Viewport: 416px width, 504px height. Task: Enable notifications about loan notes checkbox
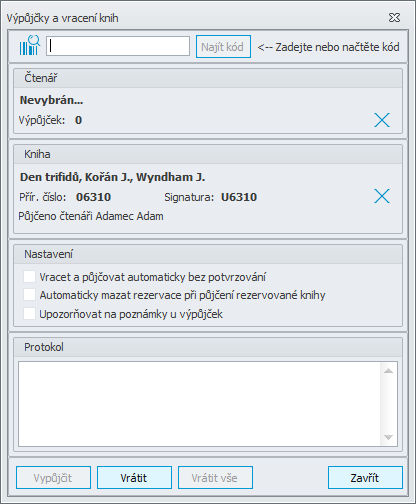click(29, 314)
